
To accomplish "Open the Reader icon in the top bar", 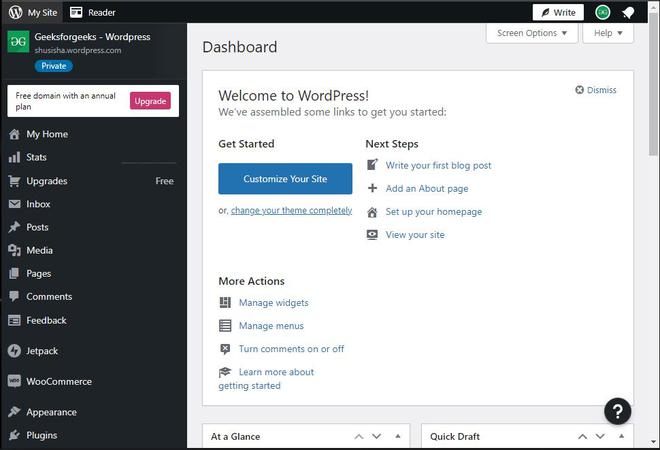I will pyautogui.click(x=76, y=12).
